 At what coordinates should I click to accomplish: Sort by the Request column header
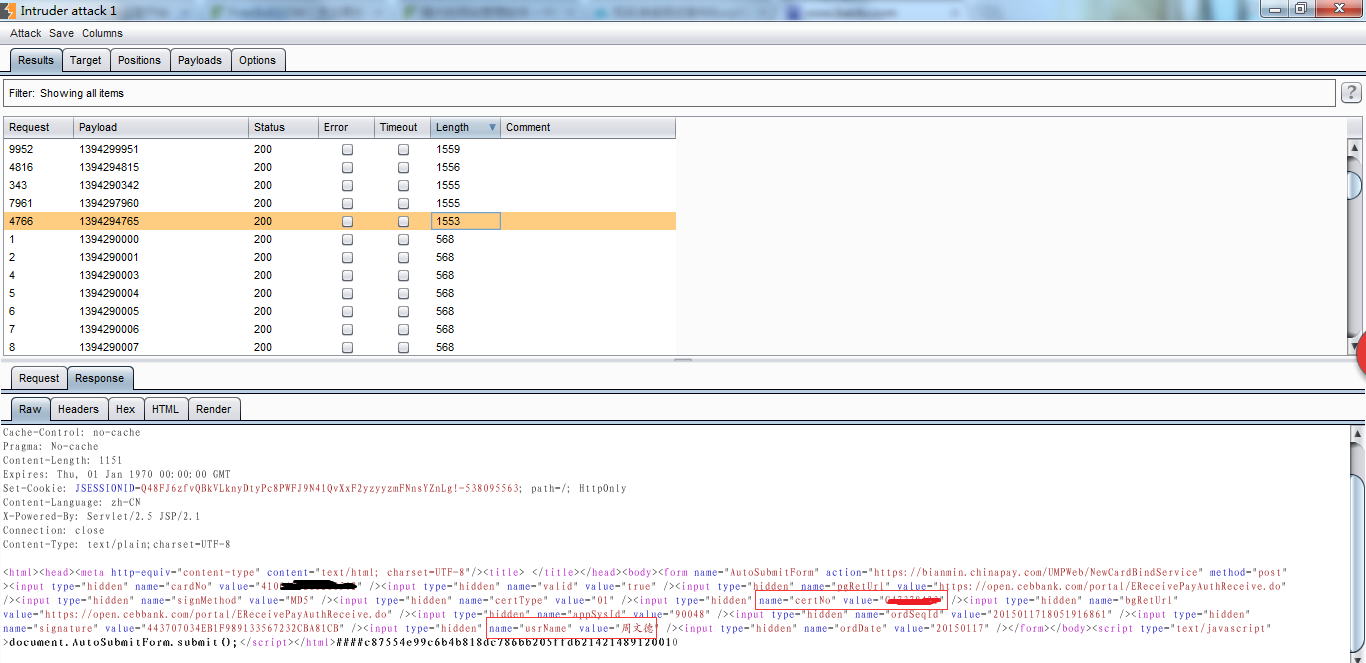pyautogui.click(x=38, y=127)
